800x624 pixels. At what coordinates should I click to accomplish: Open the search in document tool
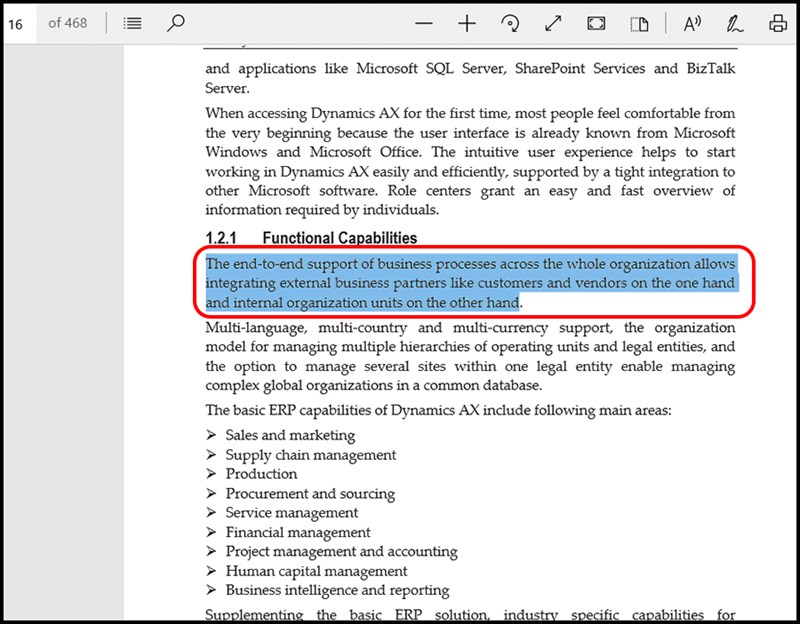pyautogui.click(x=176, y=23)
